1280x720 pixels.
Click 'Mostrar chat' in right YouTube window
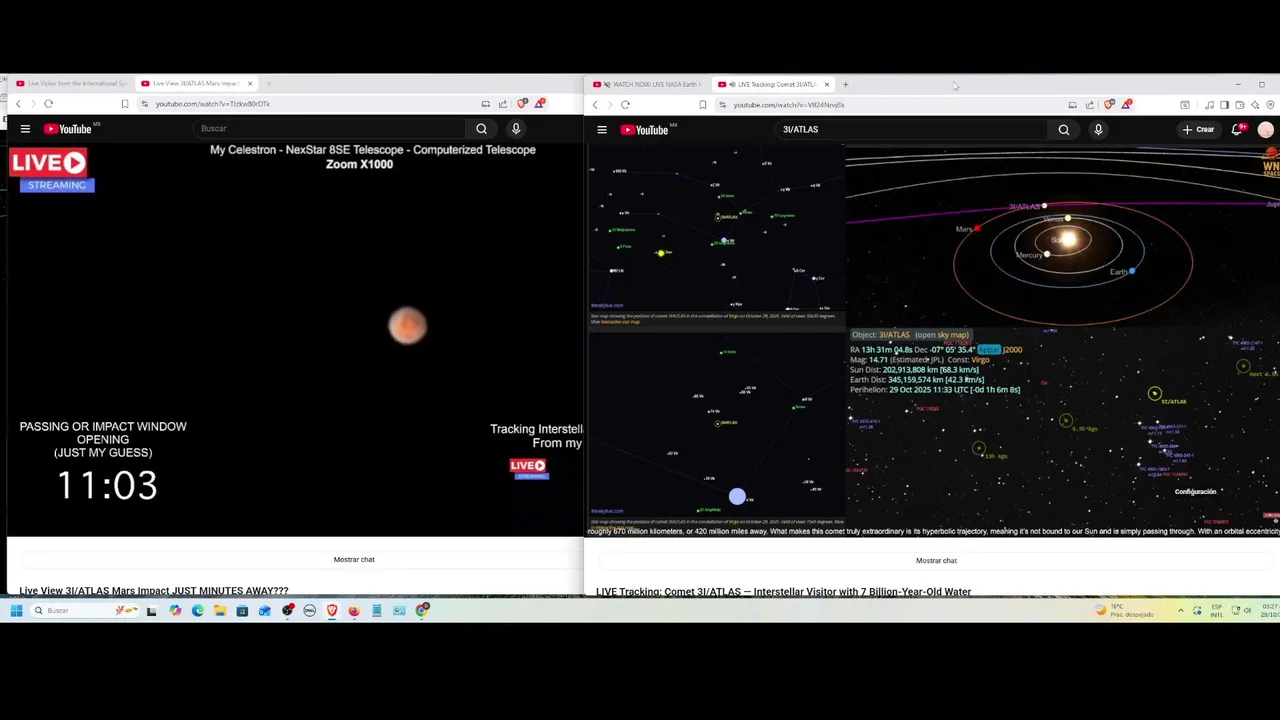(x=936, y=560)
